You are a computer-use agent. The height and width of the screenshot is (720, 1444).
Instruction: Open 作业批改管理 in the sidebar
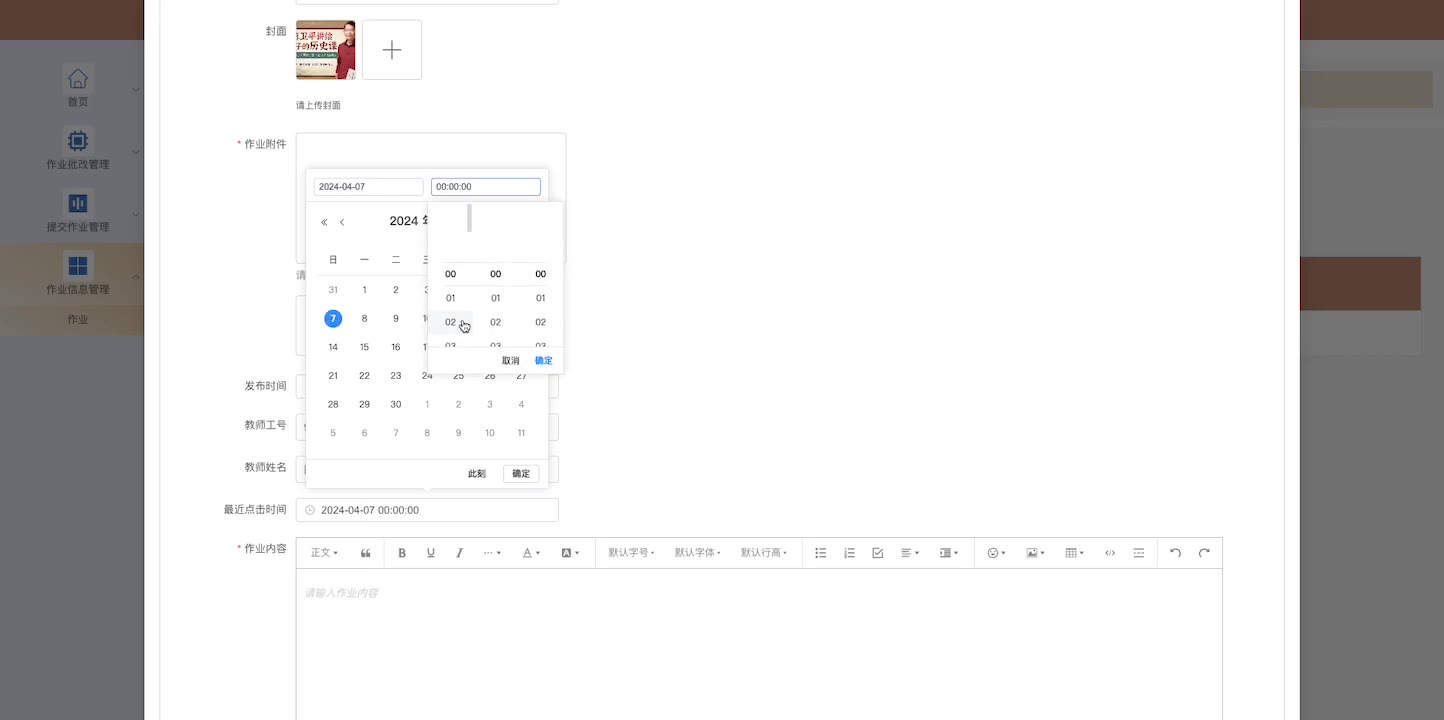point(77,150)
